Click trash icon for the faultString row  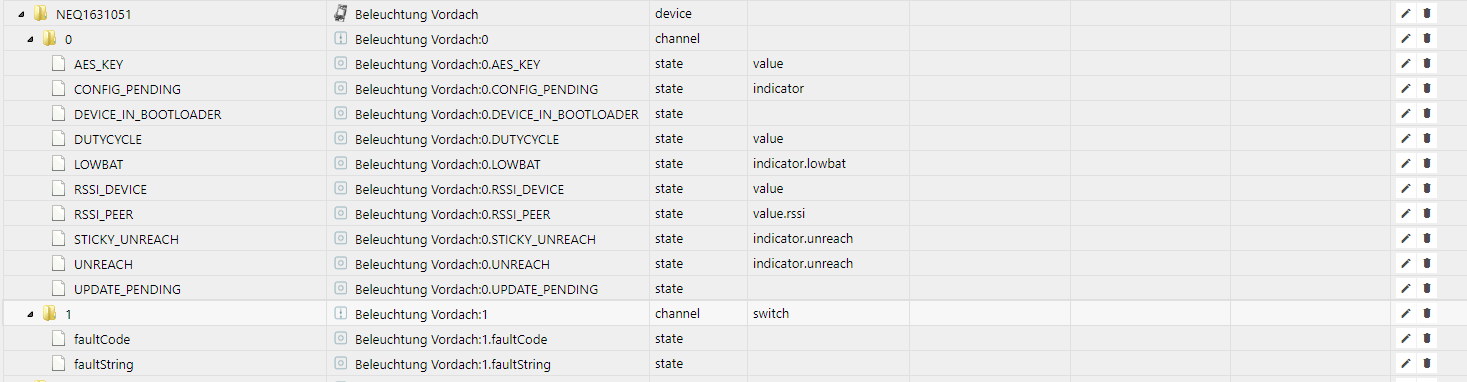(1427, 364)
